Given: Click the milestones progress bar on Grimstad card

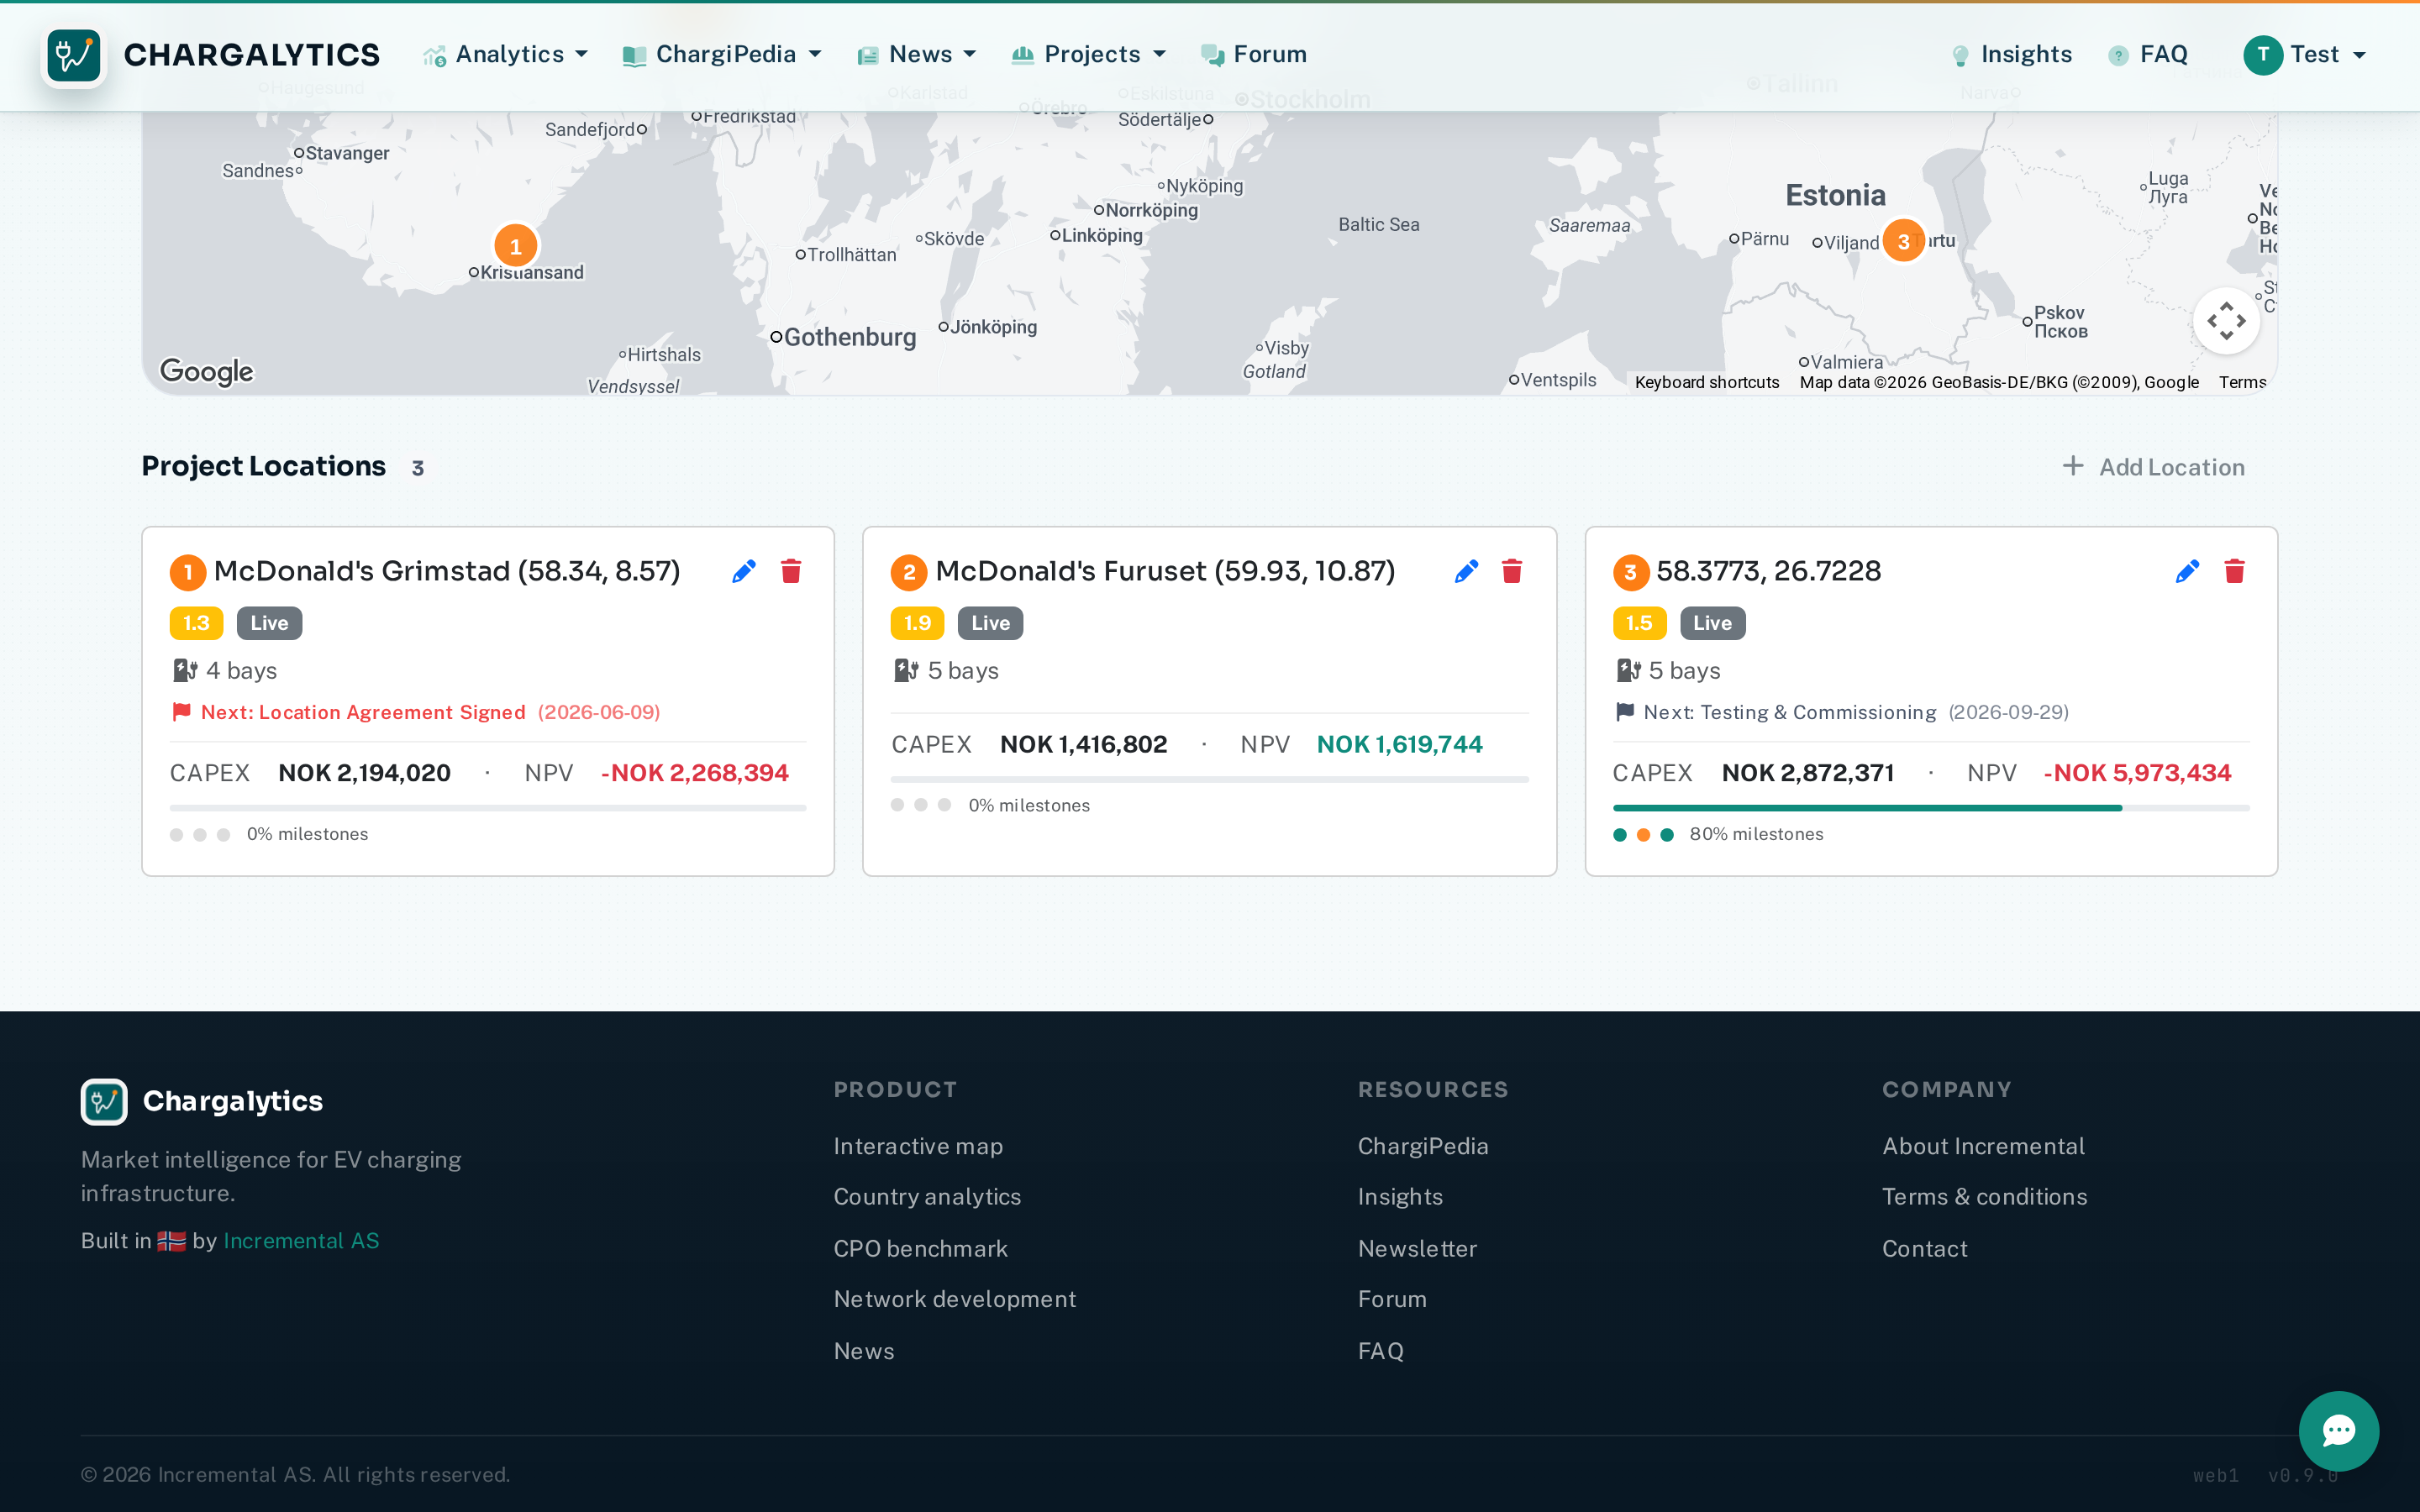Looking at the screenshot, I should tap(487, 807).
